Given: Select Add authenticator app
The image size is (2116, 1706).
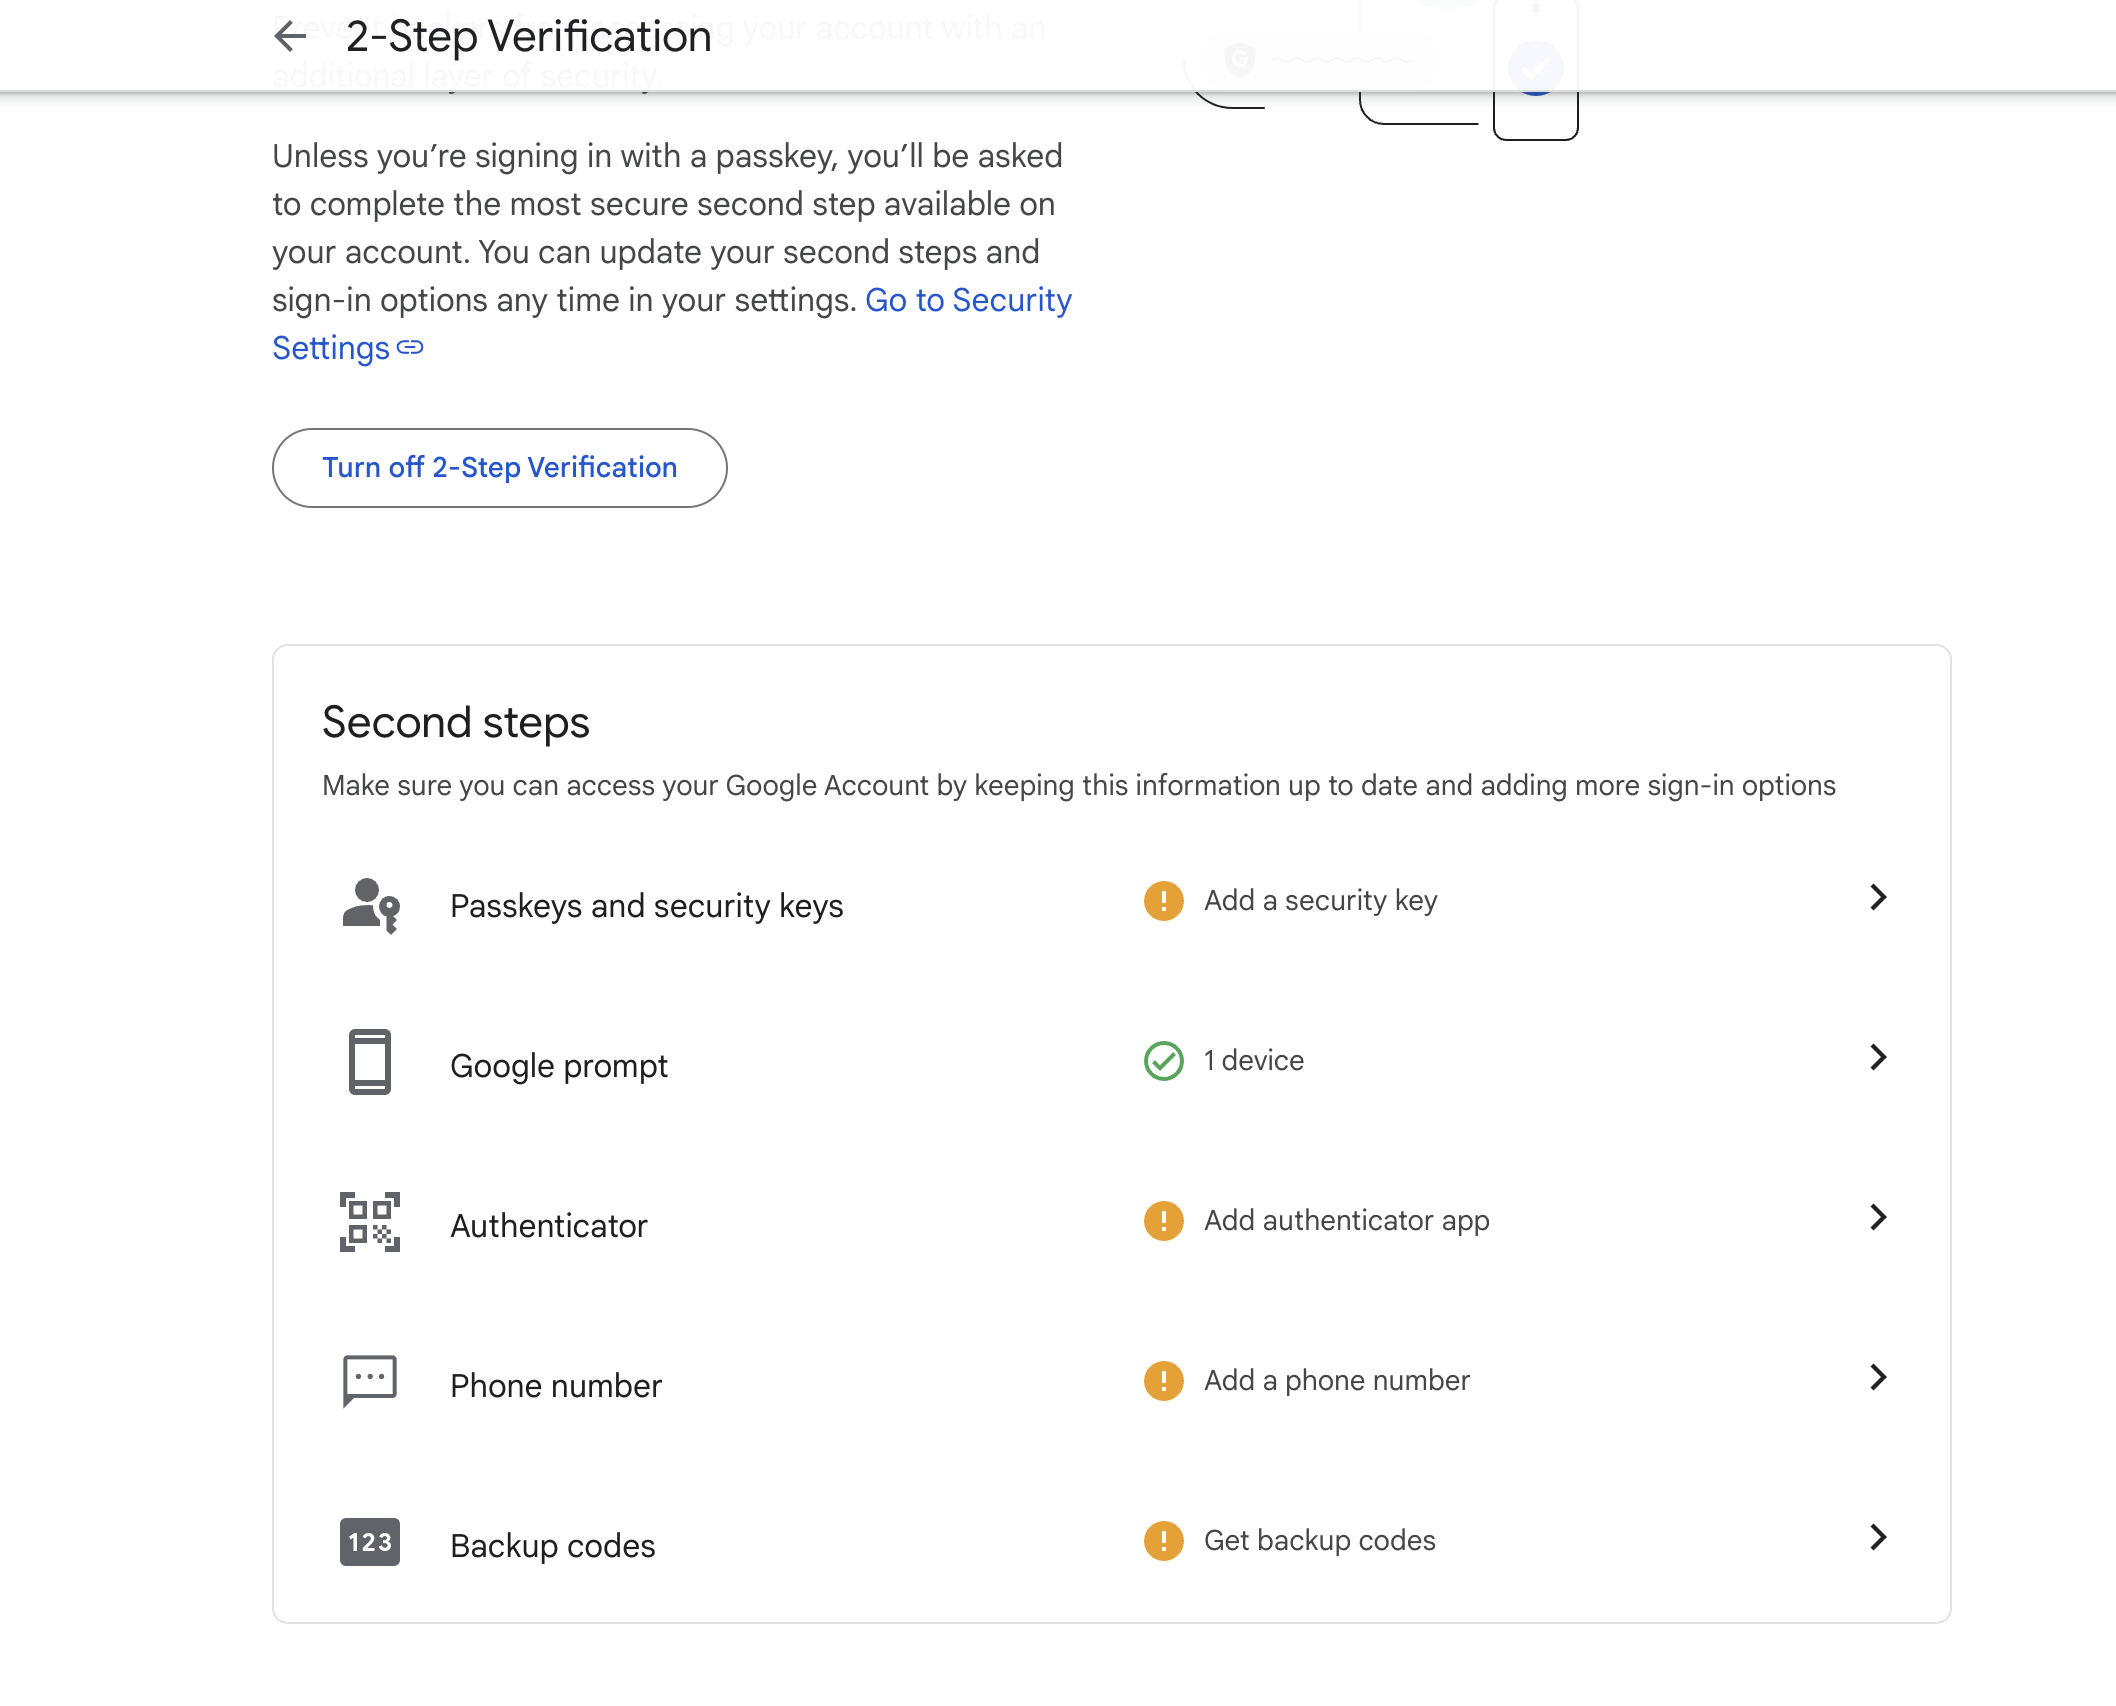Looking at the screenshot, I should pyautogui.click(x=1347, y=1221).
